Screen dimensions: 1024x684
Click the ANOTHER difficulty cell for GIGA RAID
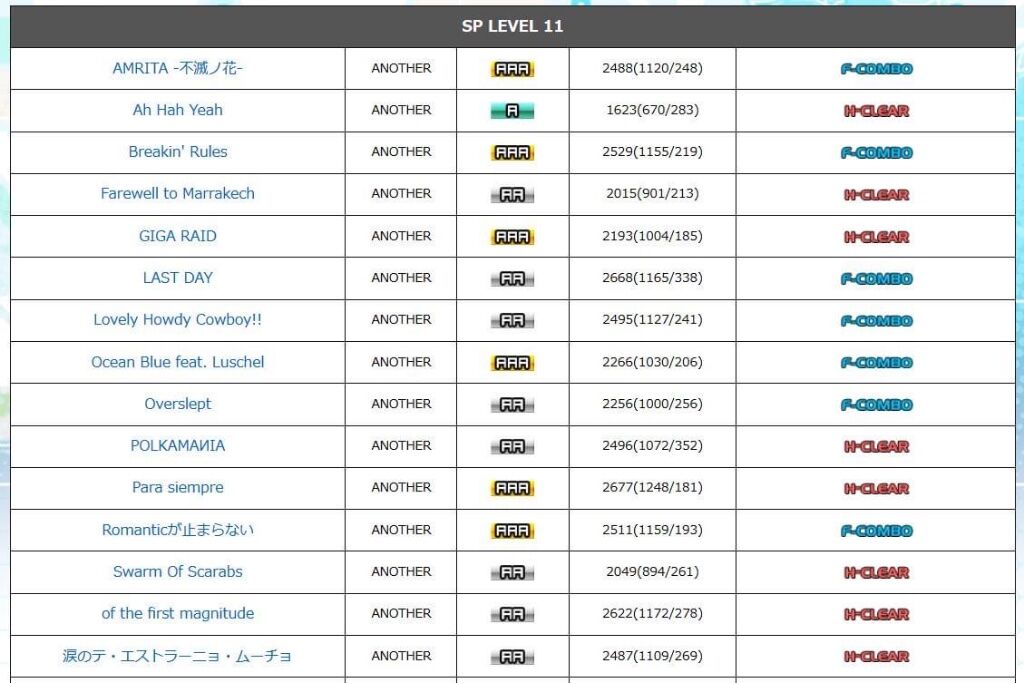coord(401,236)
